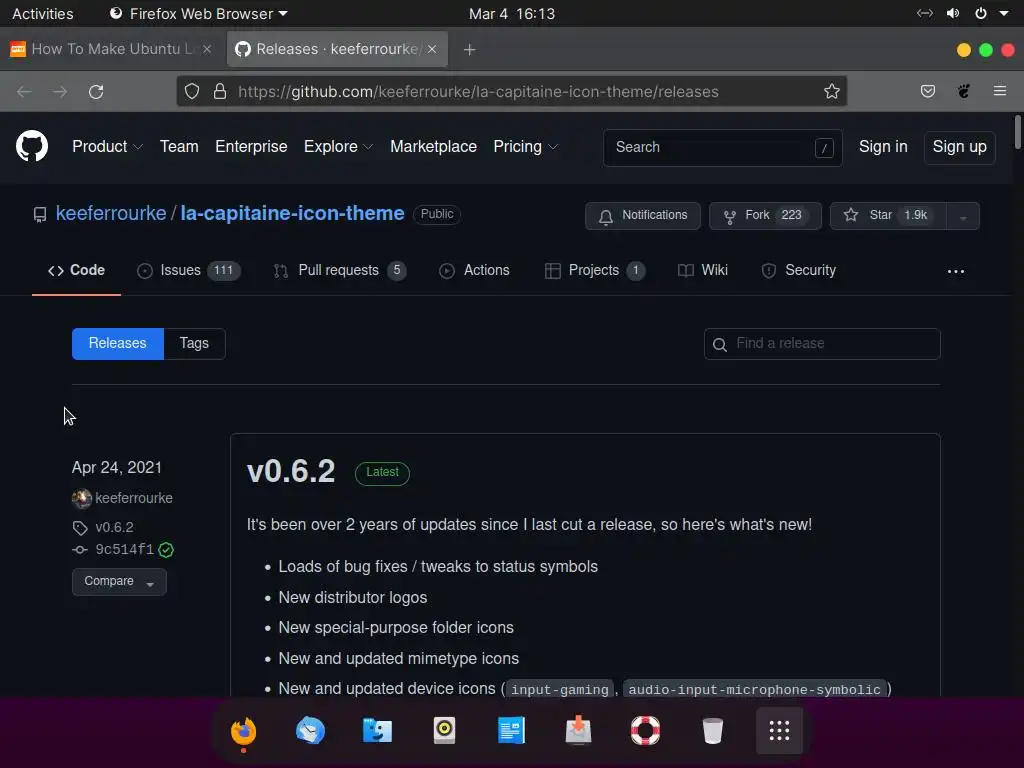
Task: Open the Projects tab
Action: 594,270
